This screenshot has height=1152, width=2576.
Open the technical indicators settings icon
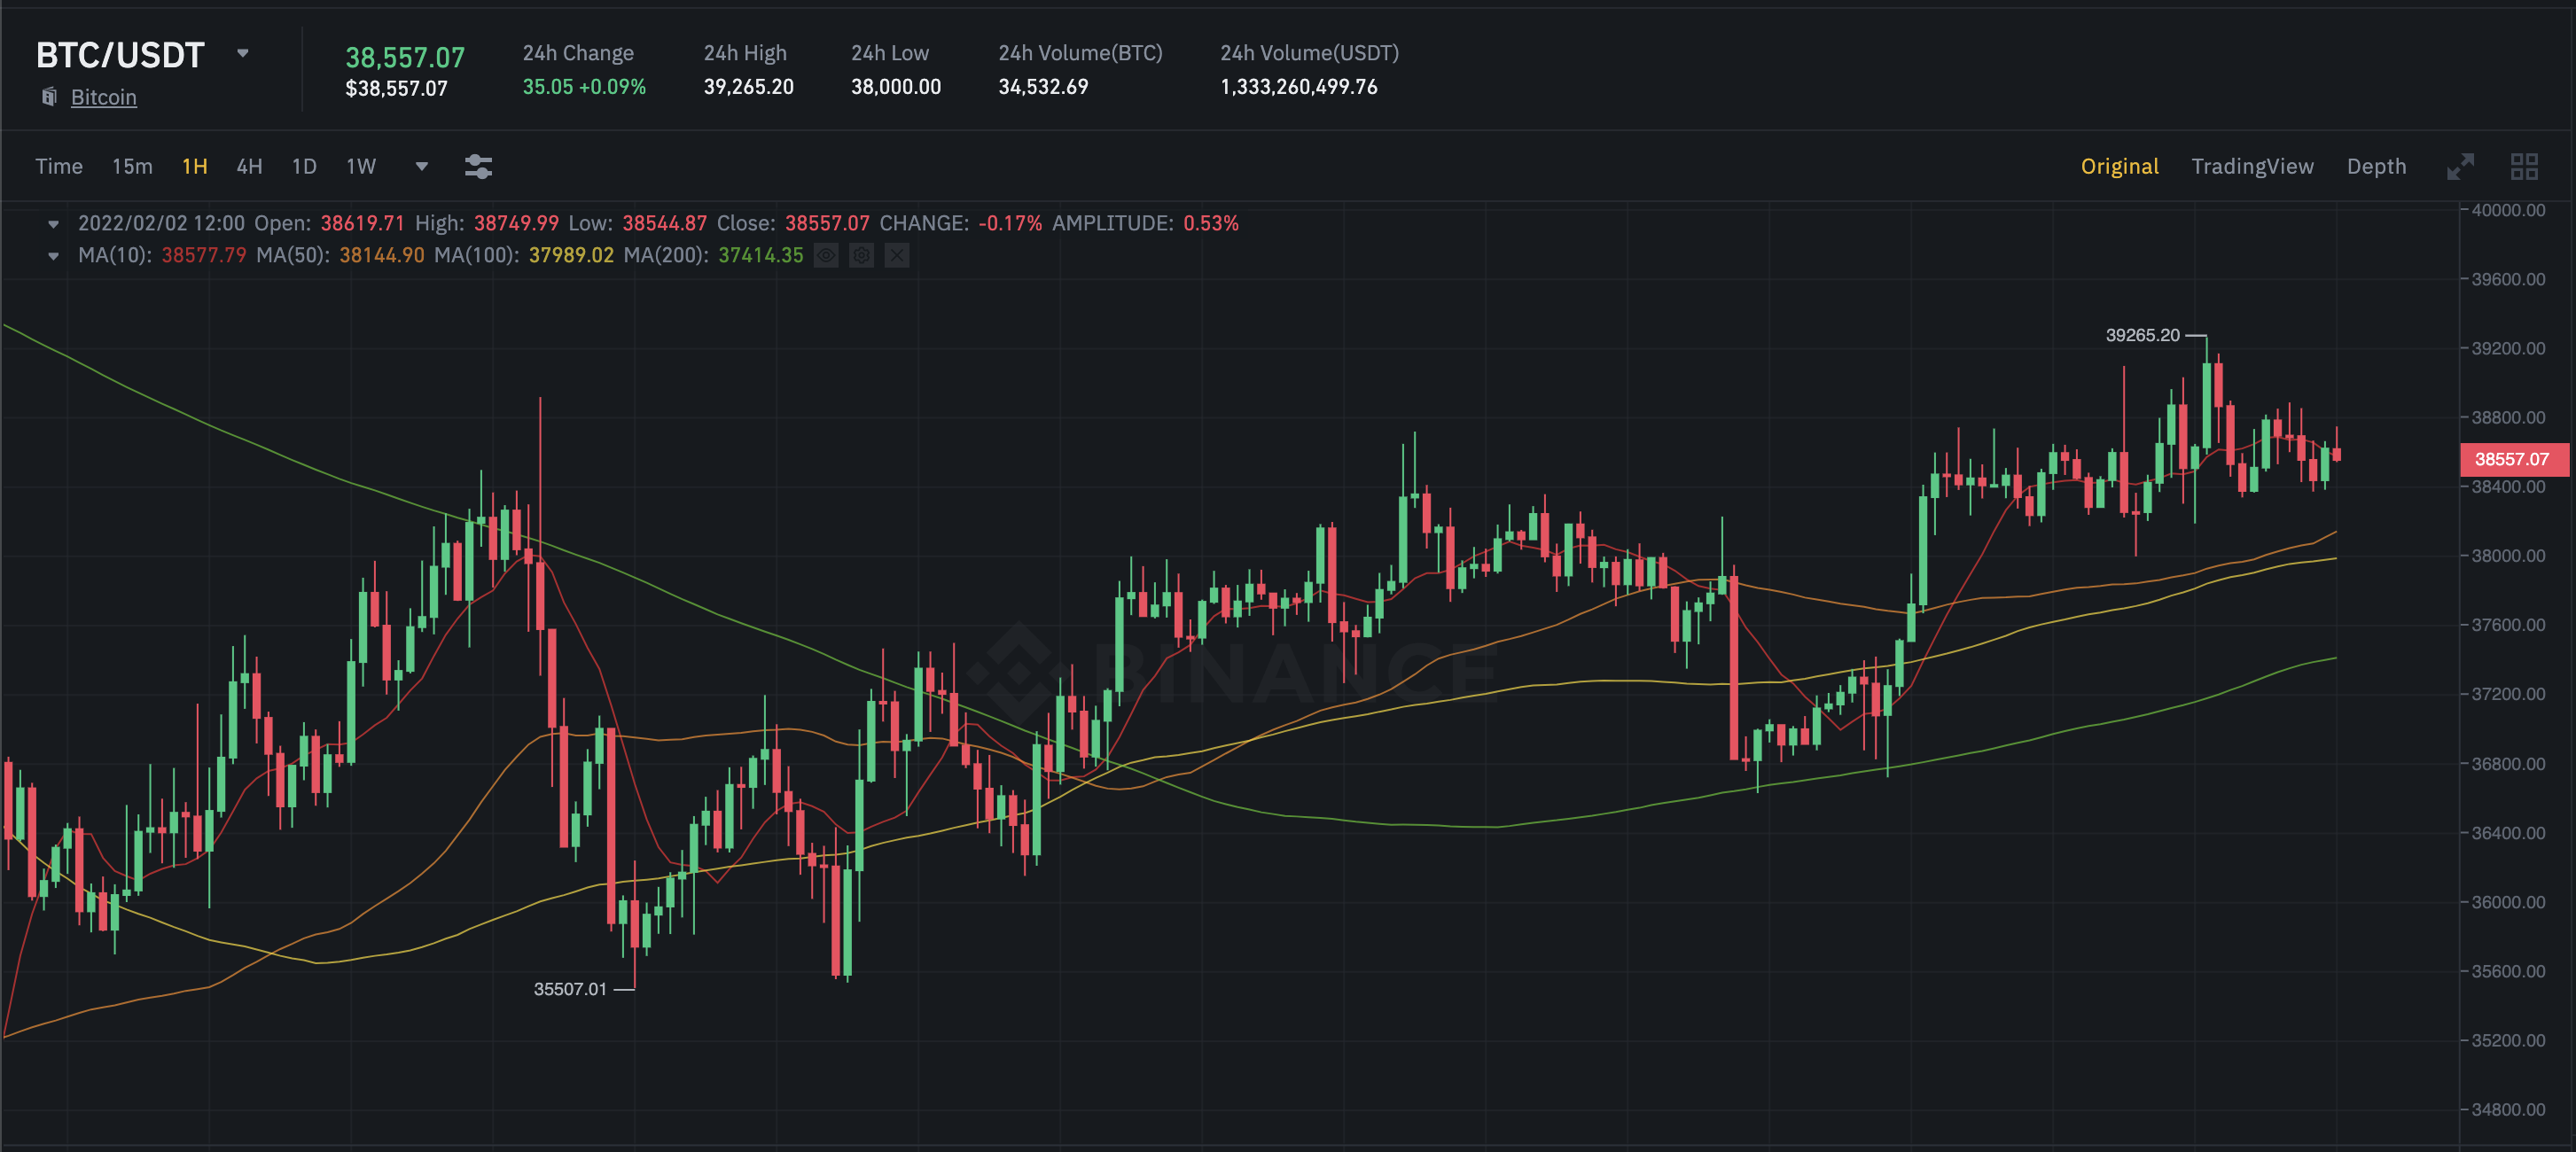point(478,166)
